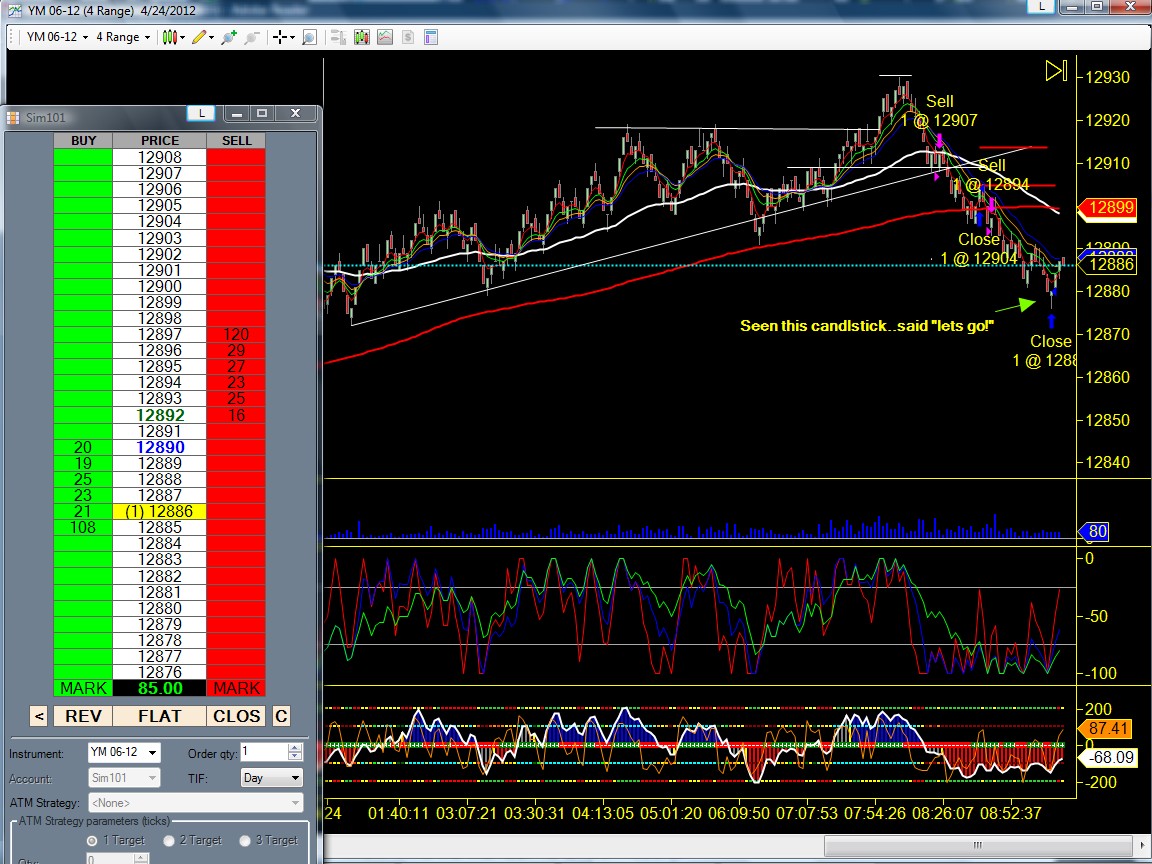Click the greyed chart trader toolbar icon
Image resolution: width=1152 pixels, height=864 pixels.
[338, 37]
